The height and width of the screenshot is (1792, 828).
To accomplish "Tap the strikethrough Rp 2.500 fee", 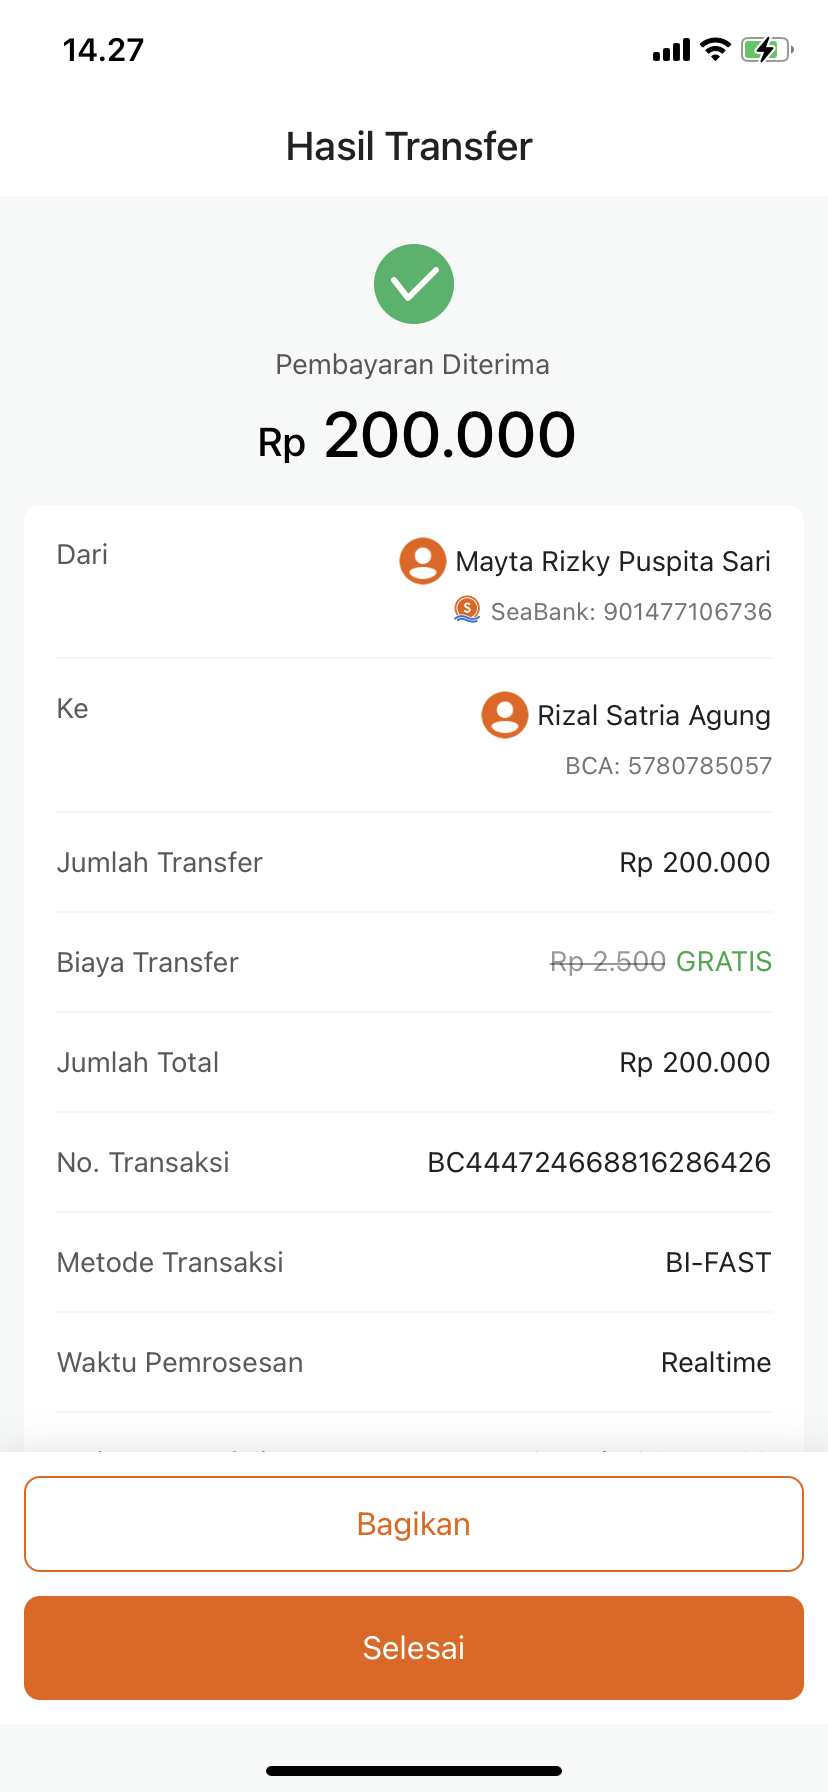I will pyautogui.click(x=608, y=962).
